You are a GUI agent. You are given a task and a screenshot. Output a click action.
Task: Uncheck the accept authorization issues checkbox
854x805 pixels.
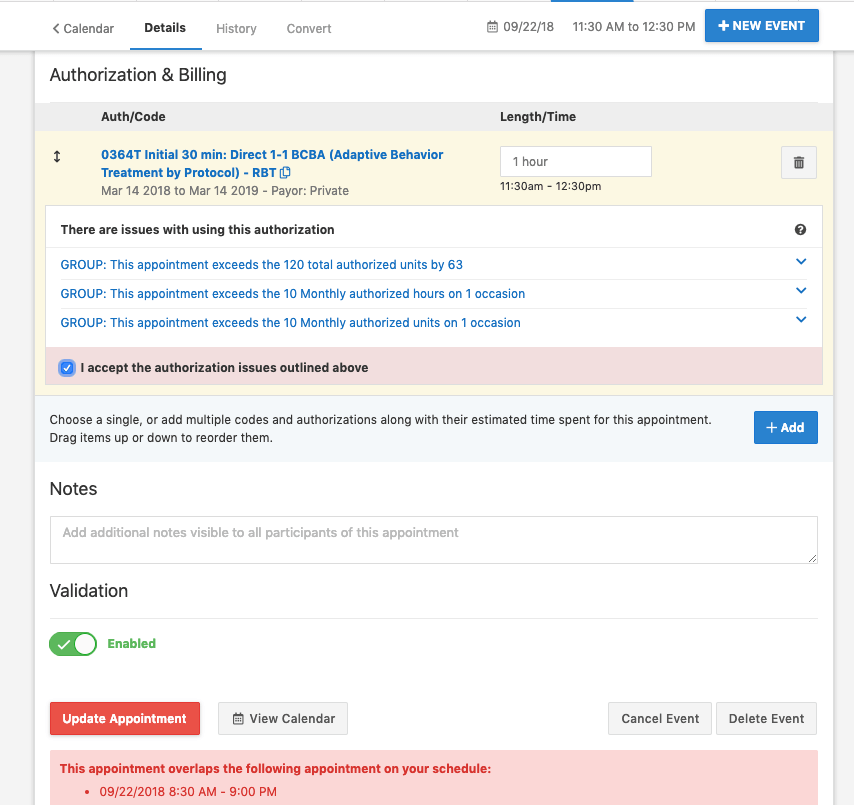coord(66,368)
